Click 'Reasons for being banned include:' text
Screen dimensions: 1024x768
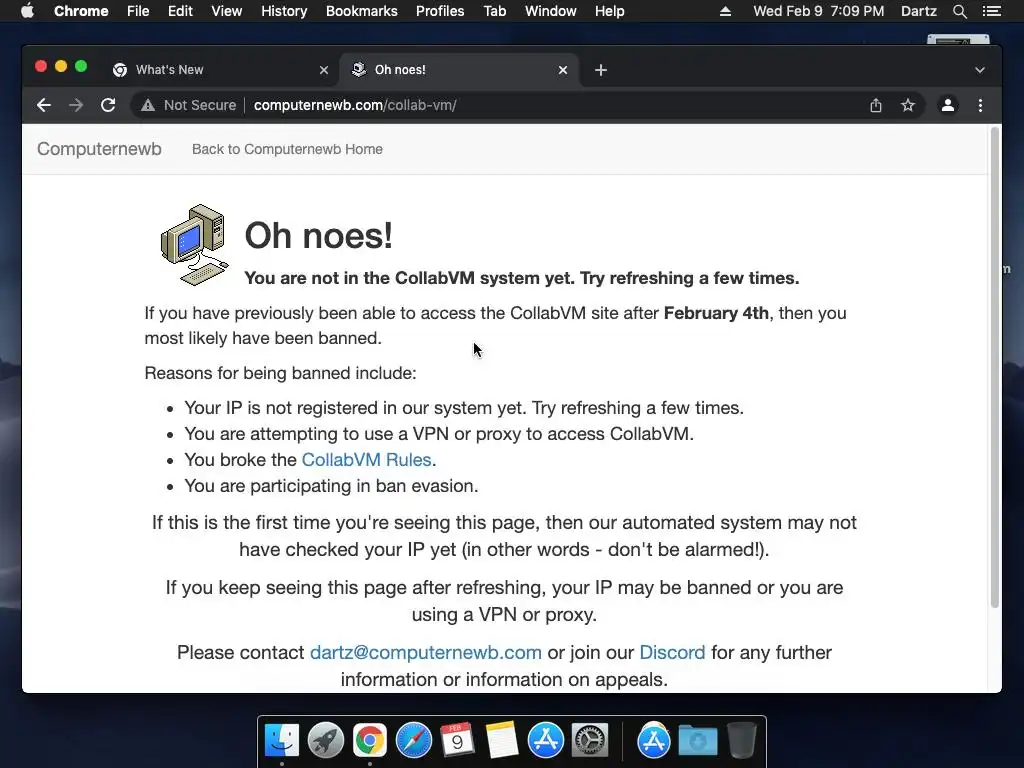click(x=280, y=373)
